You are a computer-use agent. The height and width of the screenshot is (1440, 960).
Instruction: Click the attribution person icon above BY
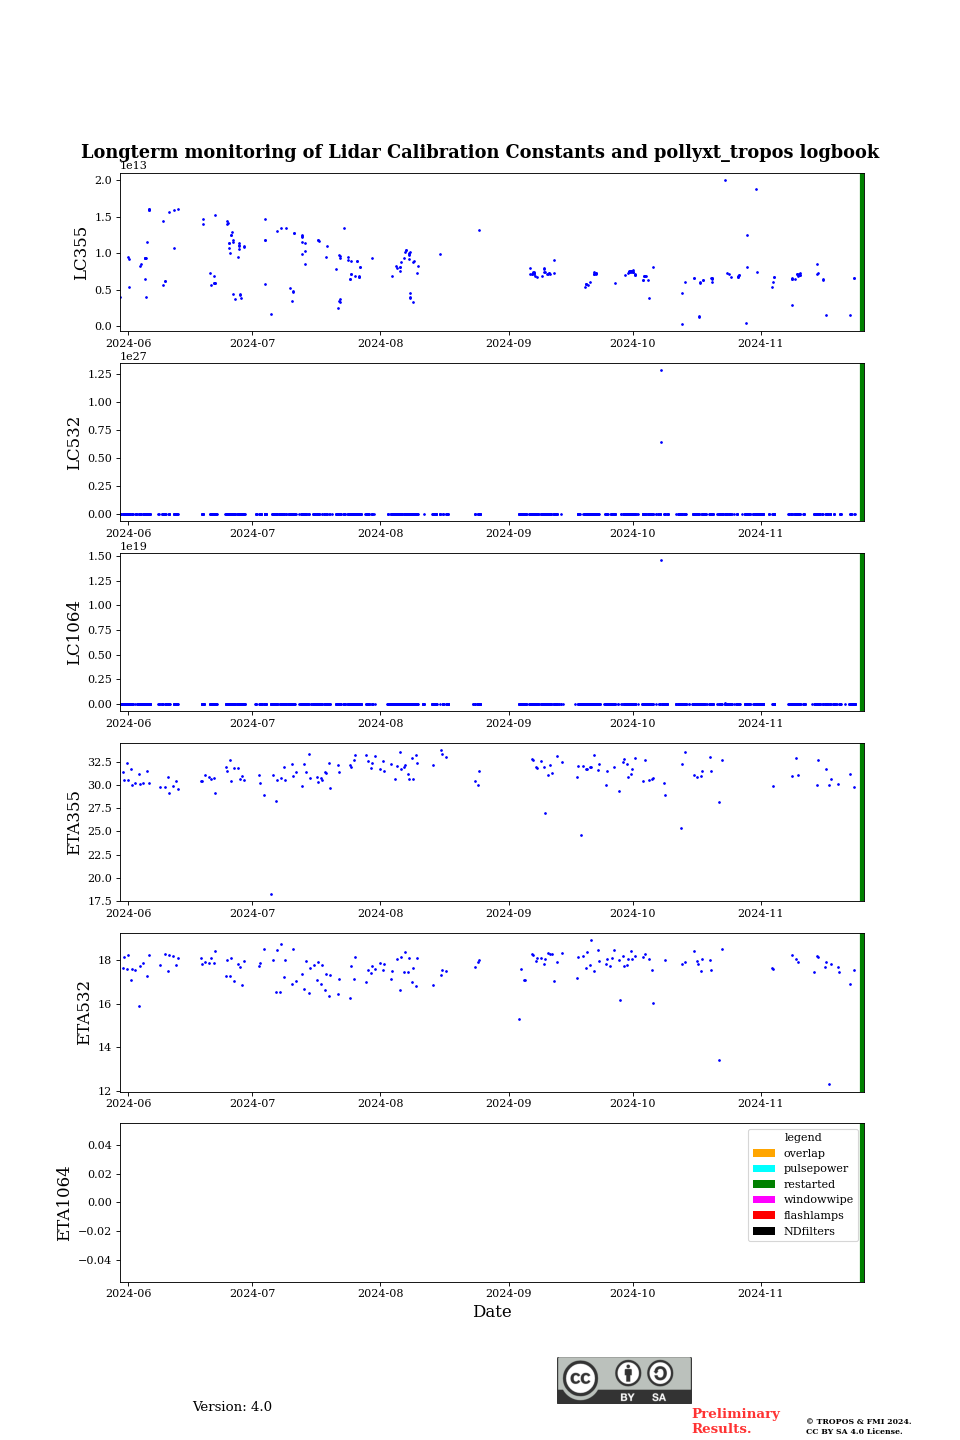click(x=628, y=1373)
